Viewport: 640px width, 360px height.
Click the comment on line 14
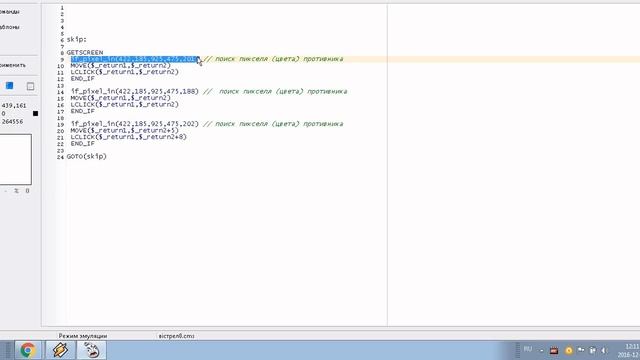[276, 91]
